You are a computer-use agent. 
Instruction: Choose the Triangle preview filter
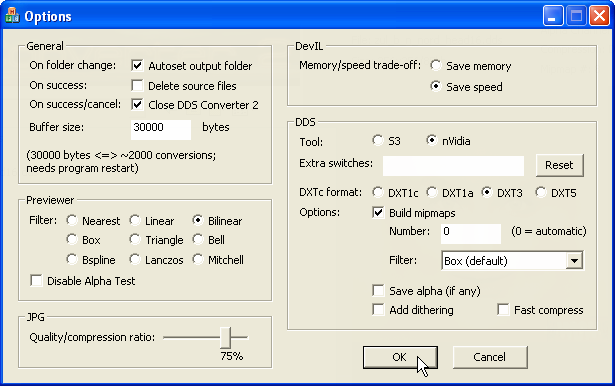click(135, 239)
